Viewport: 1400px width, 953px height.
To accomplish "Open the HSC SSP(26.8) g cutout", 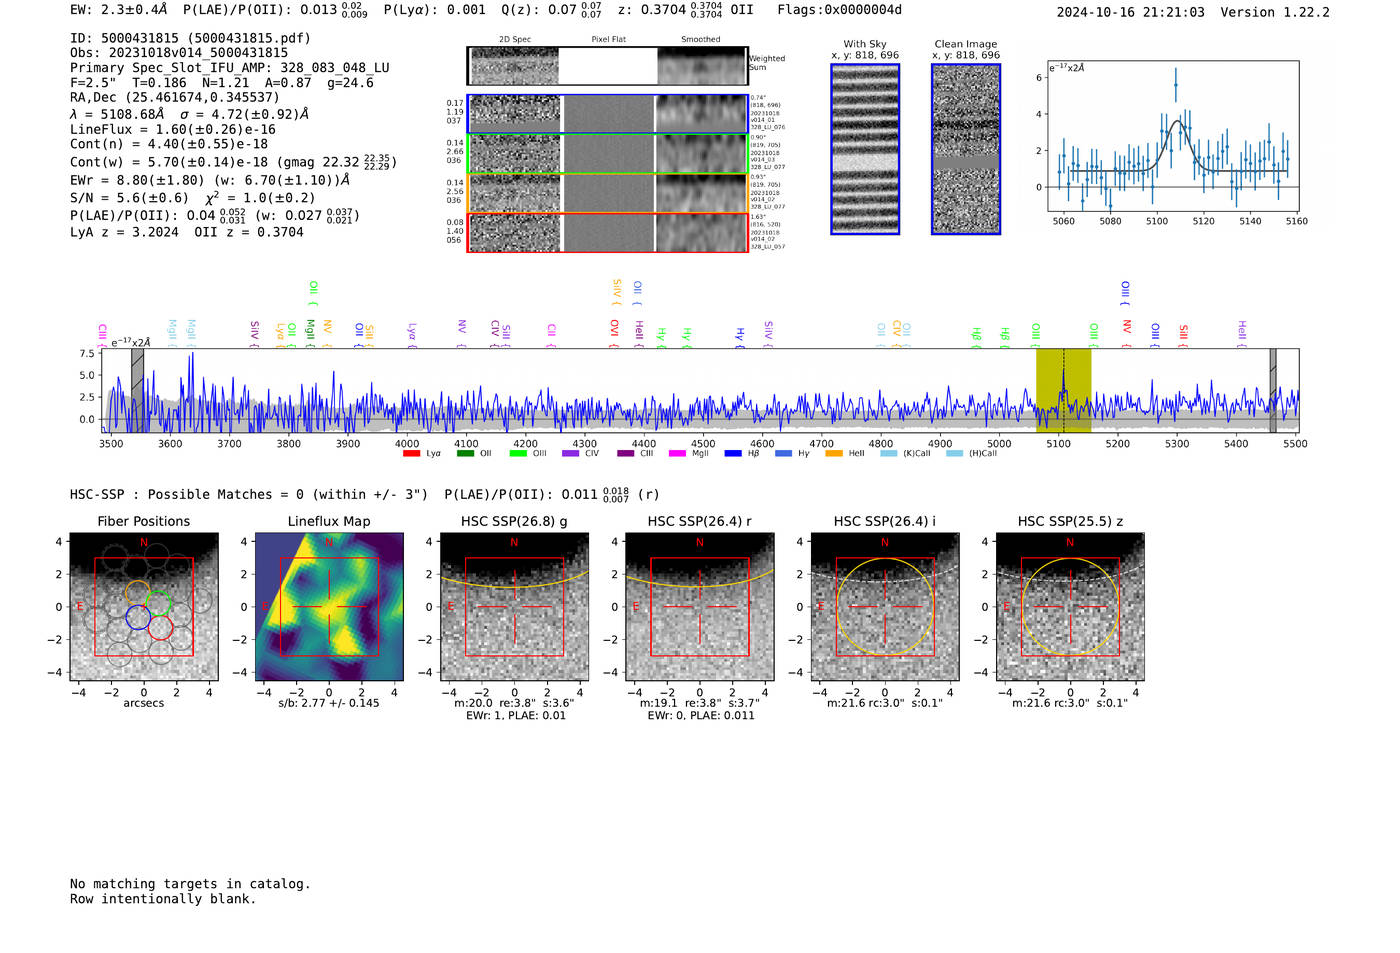I will [514, 607].
